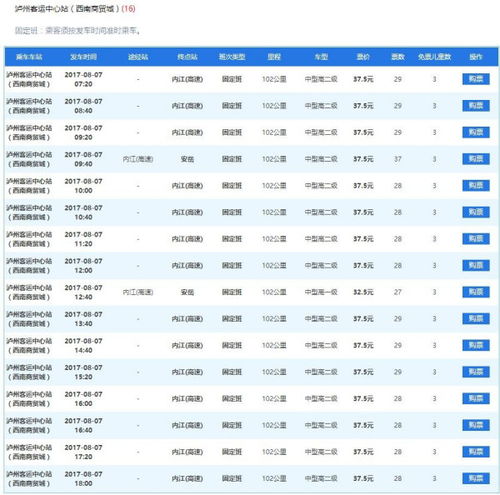Select 安岳 destination in the 09:40 row
Viewport: 500px width, 495px height.
coord(187,159)
